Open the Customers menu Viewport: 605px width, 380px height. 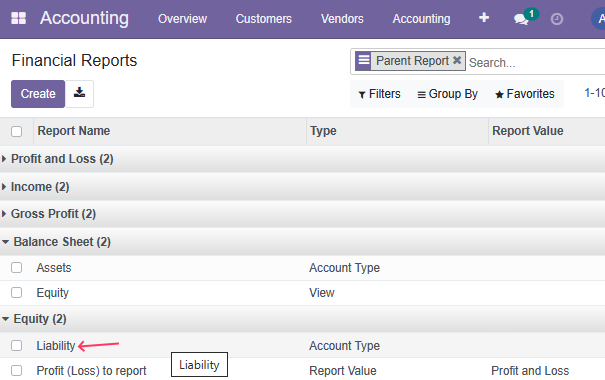[x=264, y=19]
